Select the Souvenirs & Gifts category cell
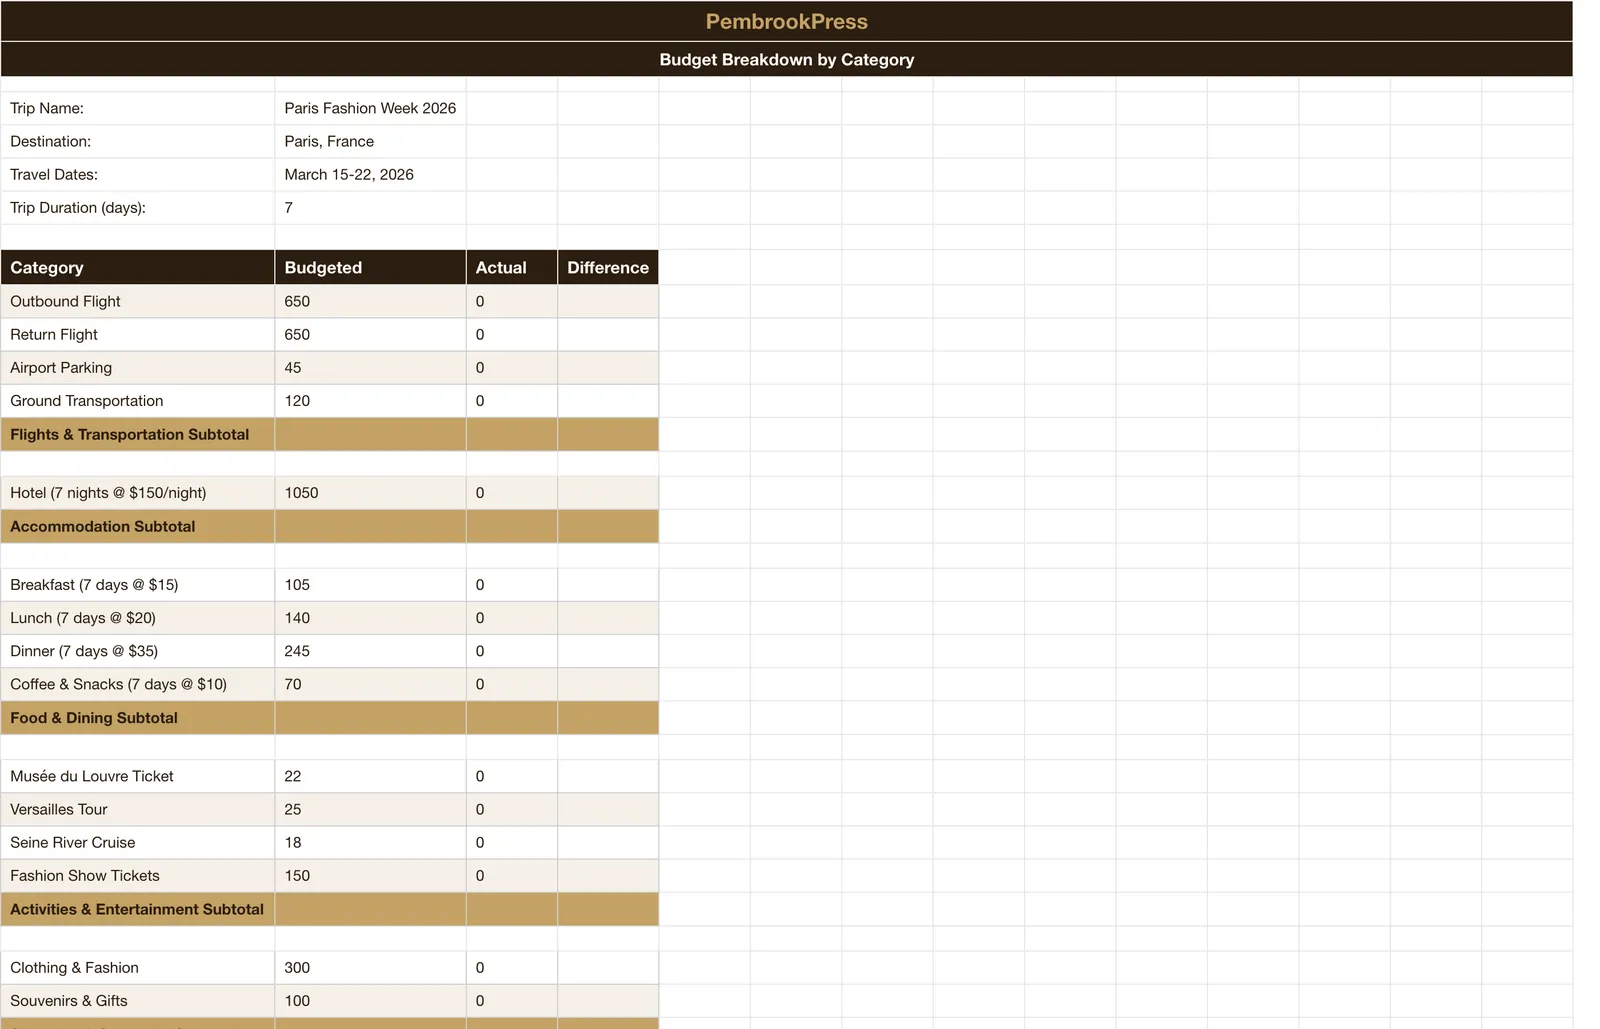 138,1000
